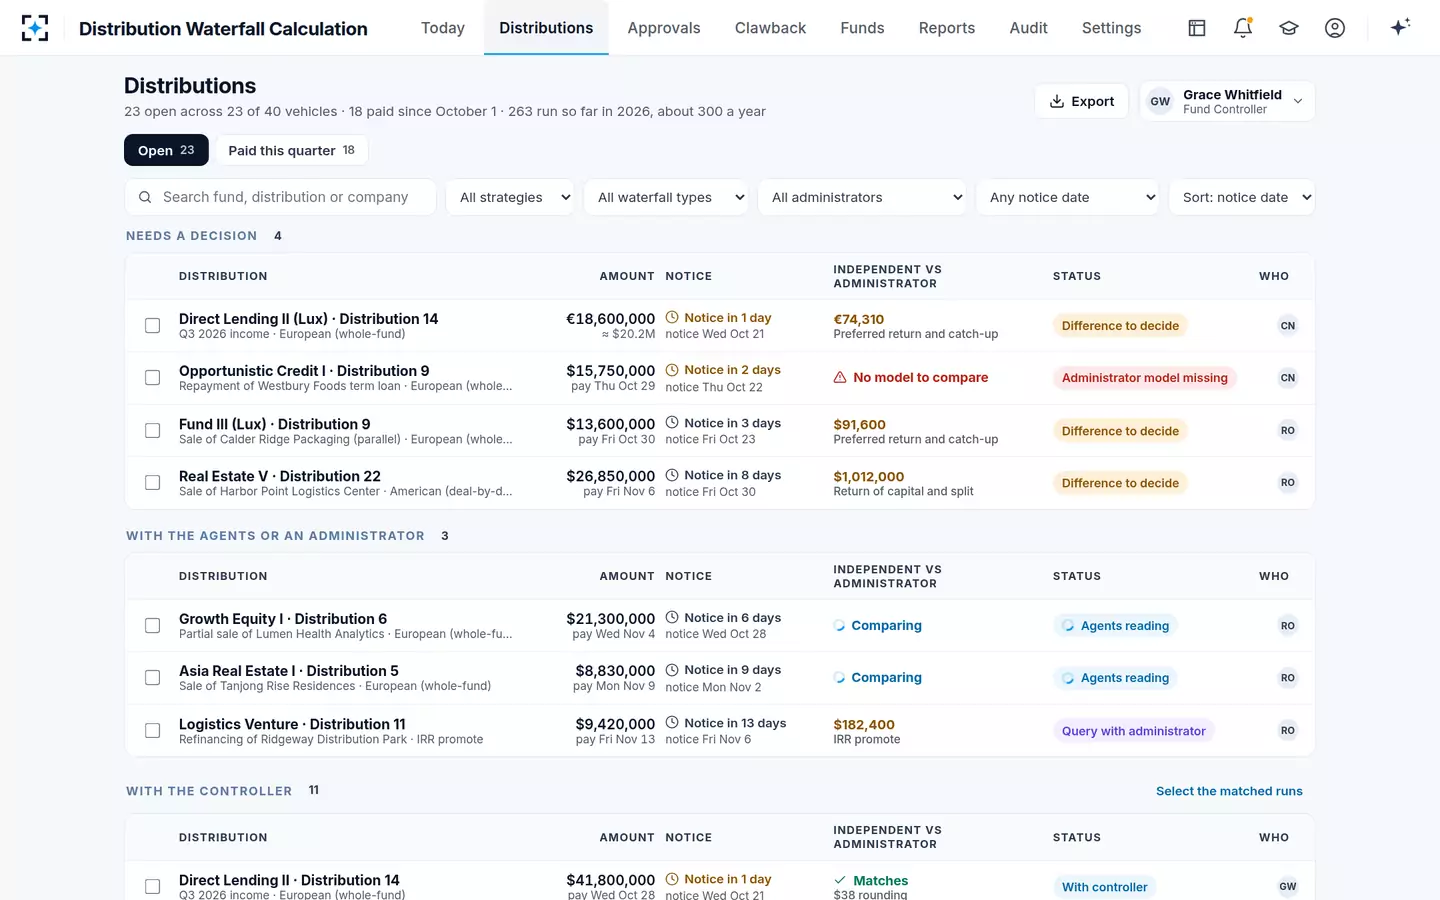
Task: Select Asia Real Estate I Distribution 5 checkbox
Action: click(152, 678)
